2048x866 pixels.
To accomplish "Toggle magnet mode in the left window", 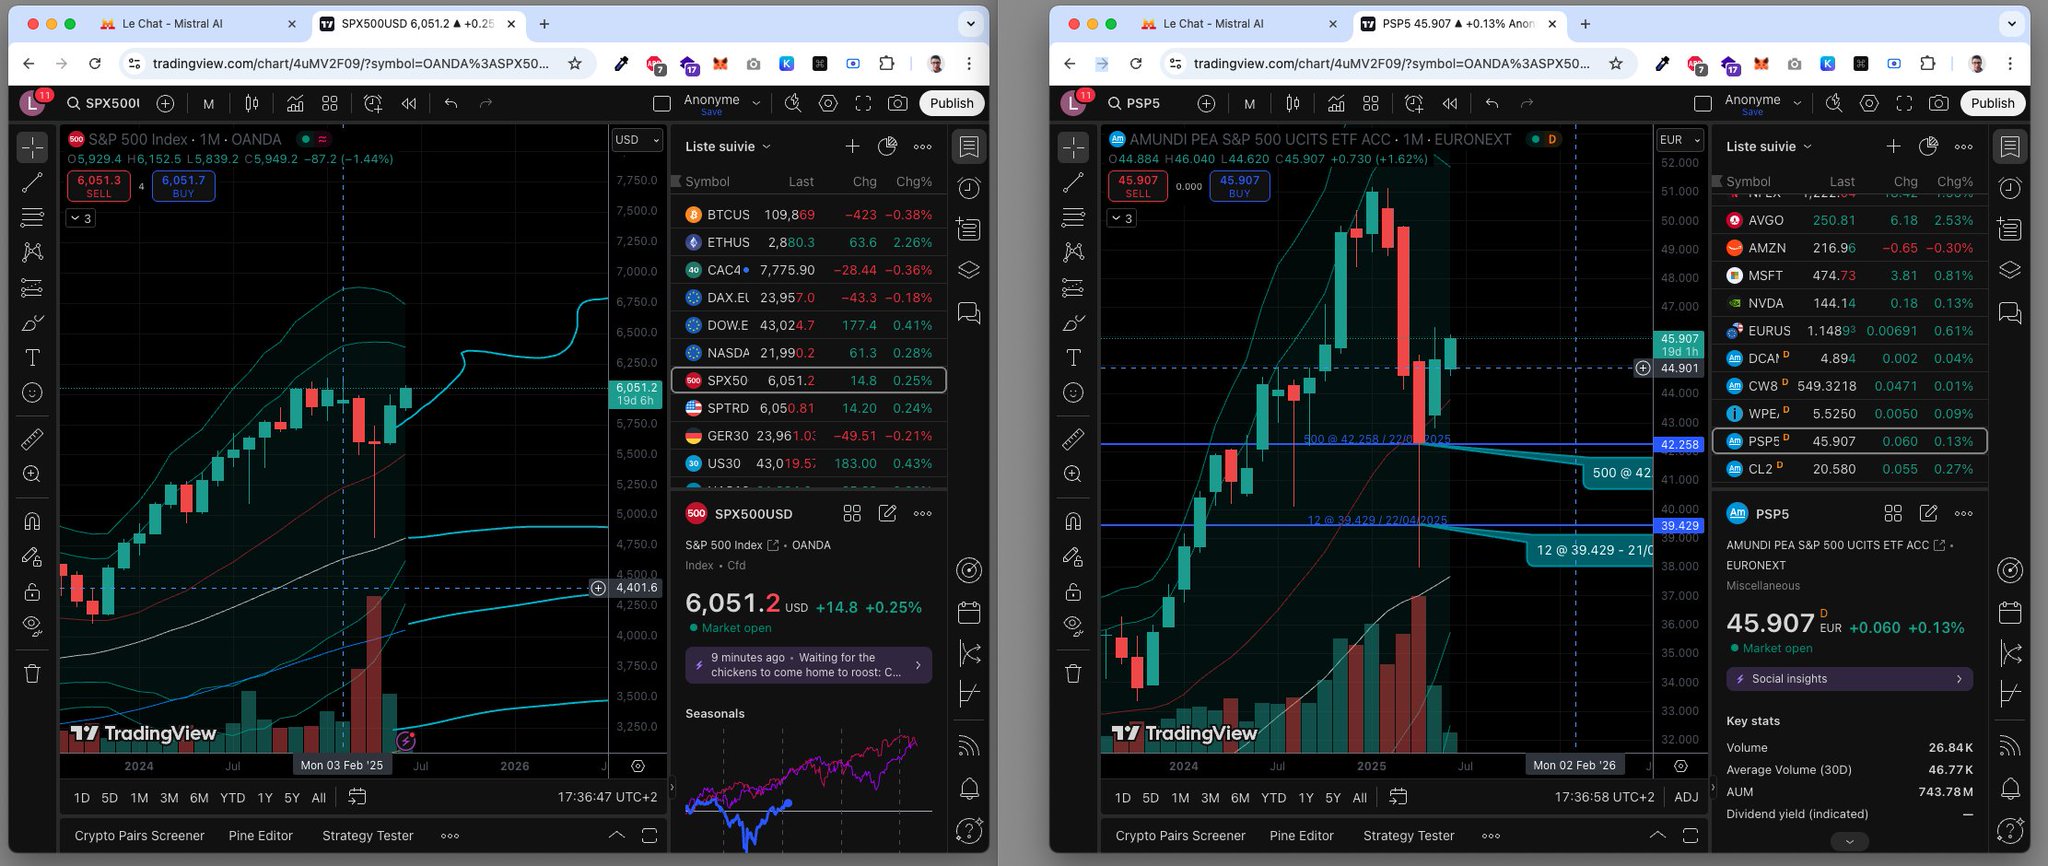I will [x=32, y=521].
